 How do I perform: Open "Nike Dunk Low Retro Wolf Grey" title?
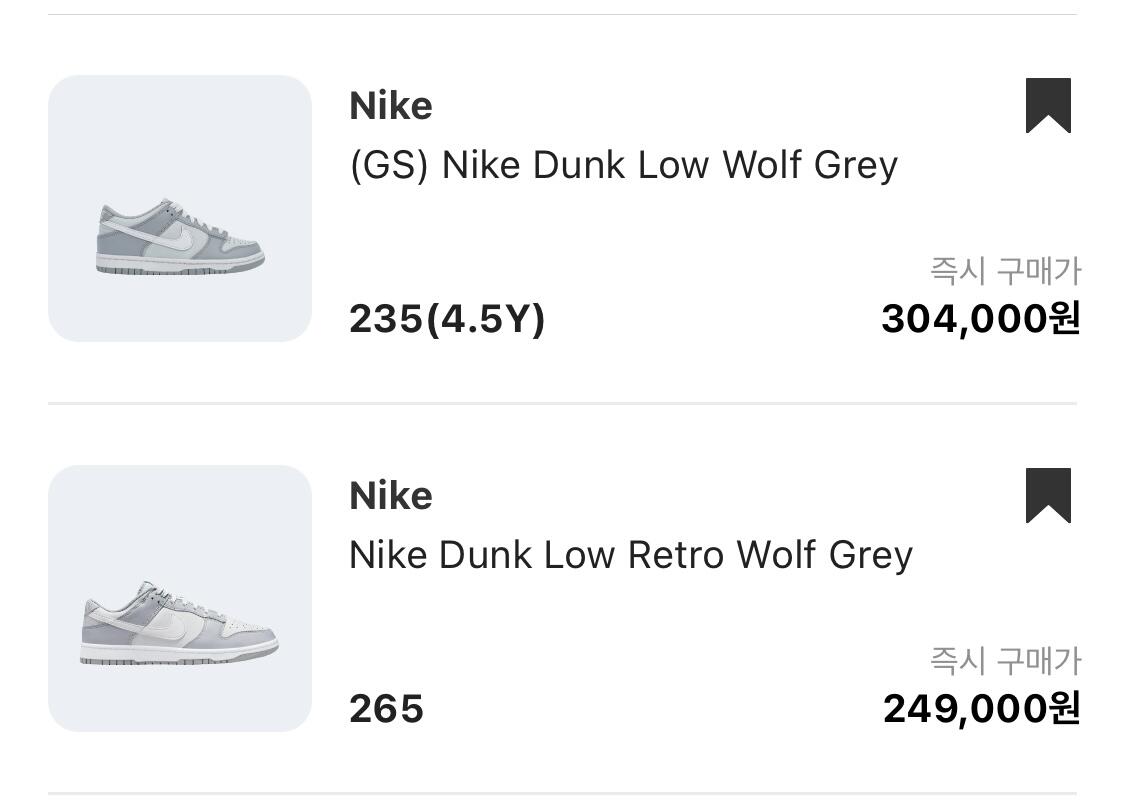[x=630, y=555]
